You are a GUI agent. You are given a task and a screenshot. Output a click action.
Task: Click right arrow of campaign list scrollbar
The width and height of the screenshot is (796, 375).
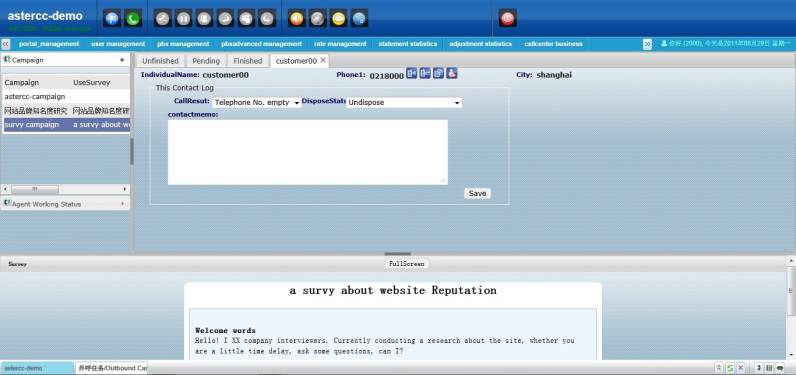[x=125, y=189]
